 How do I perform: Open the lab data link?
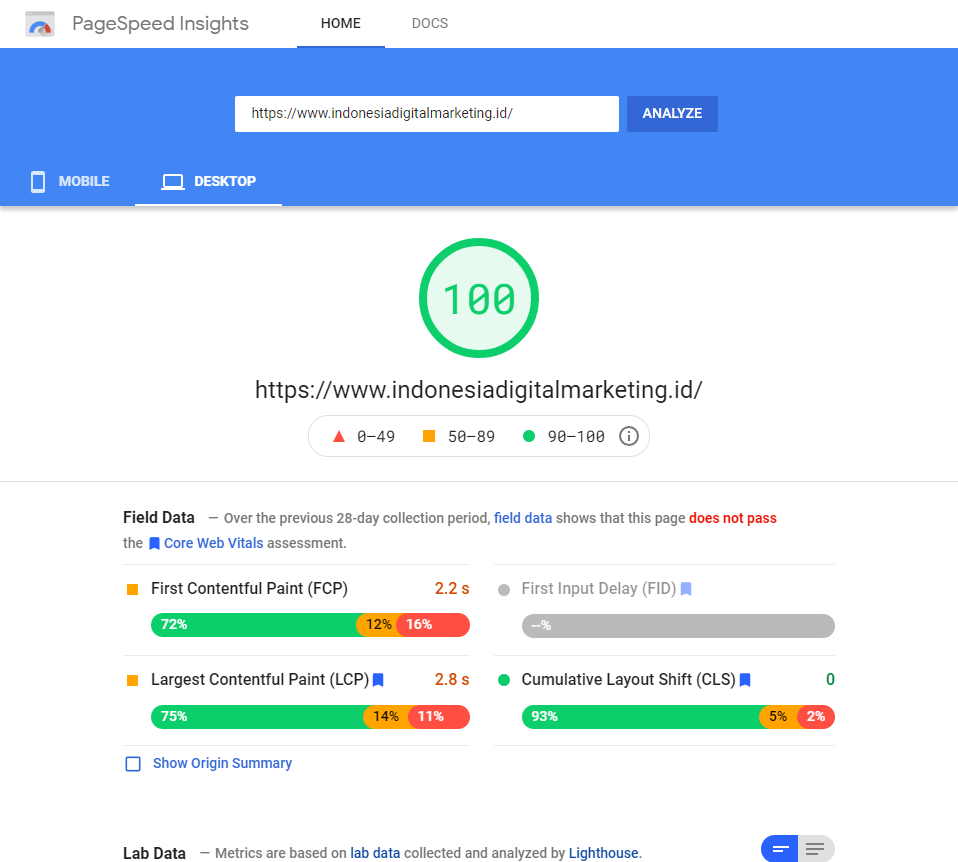(x=375, y=853)
